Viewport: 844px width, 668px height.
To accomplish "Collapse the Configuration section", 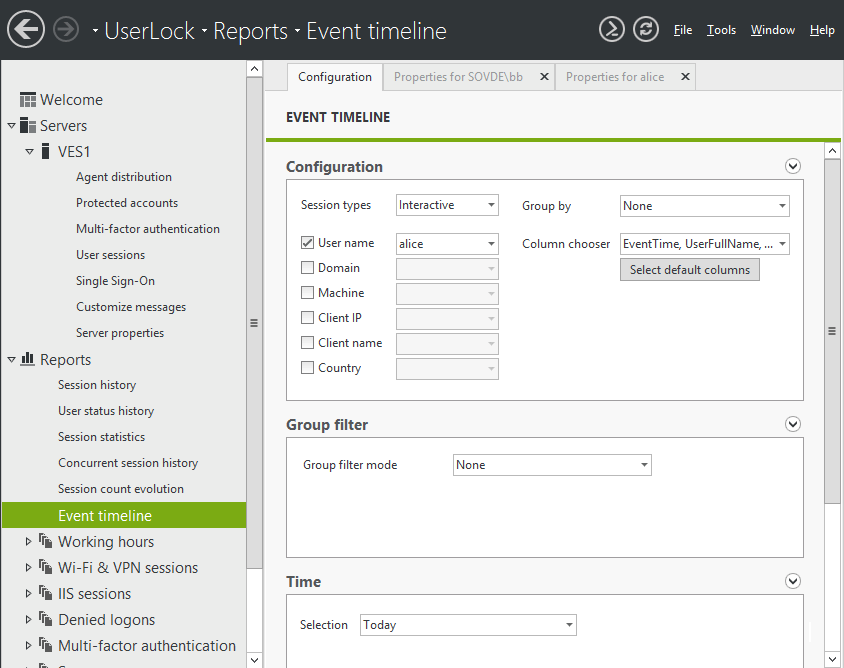I will click(x=792, y=166).
